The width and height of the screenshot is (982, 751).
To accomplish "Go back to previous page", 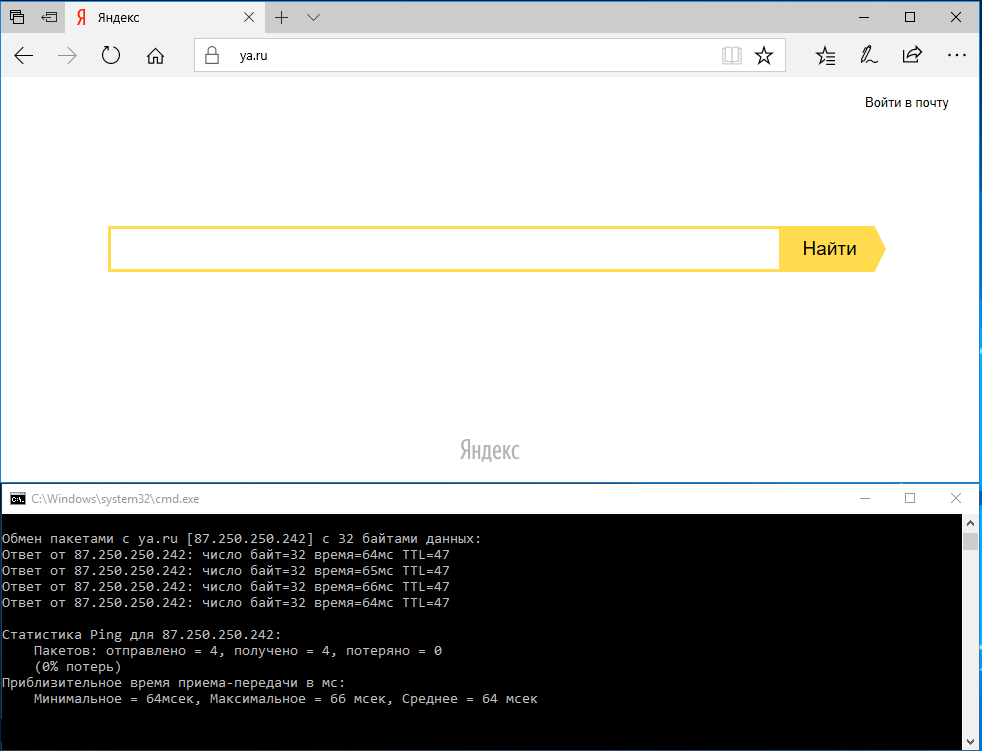I will point(24,56).
